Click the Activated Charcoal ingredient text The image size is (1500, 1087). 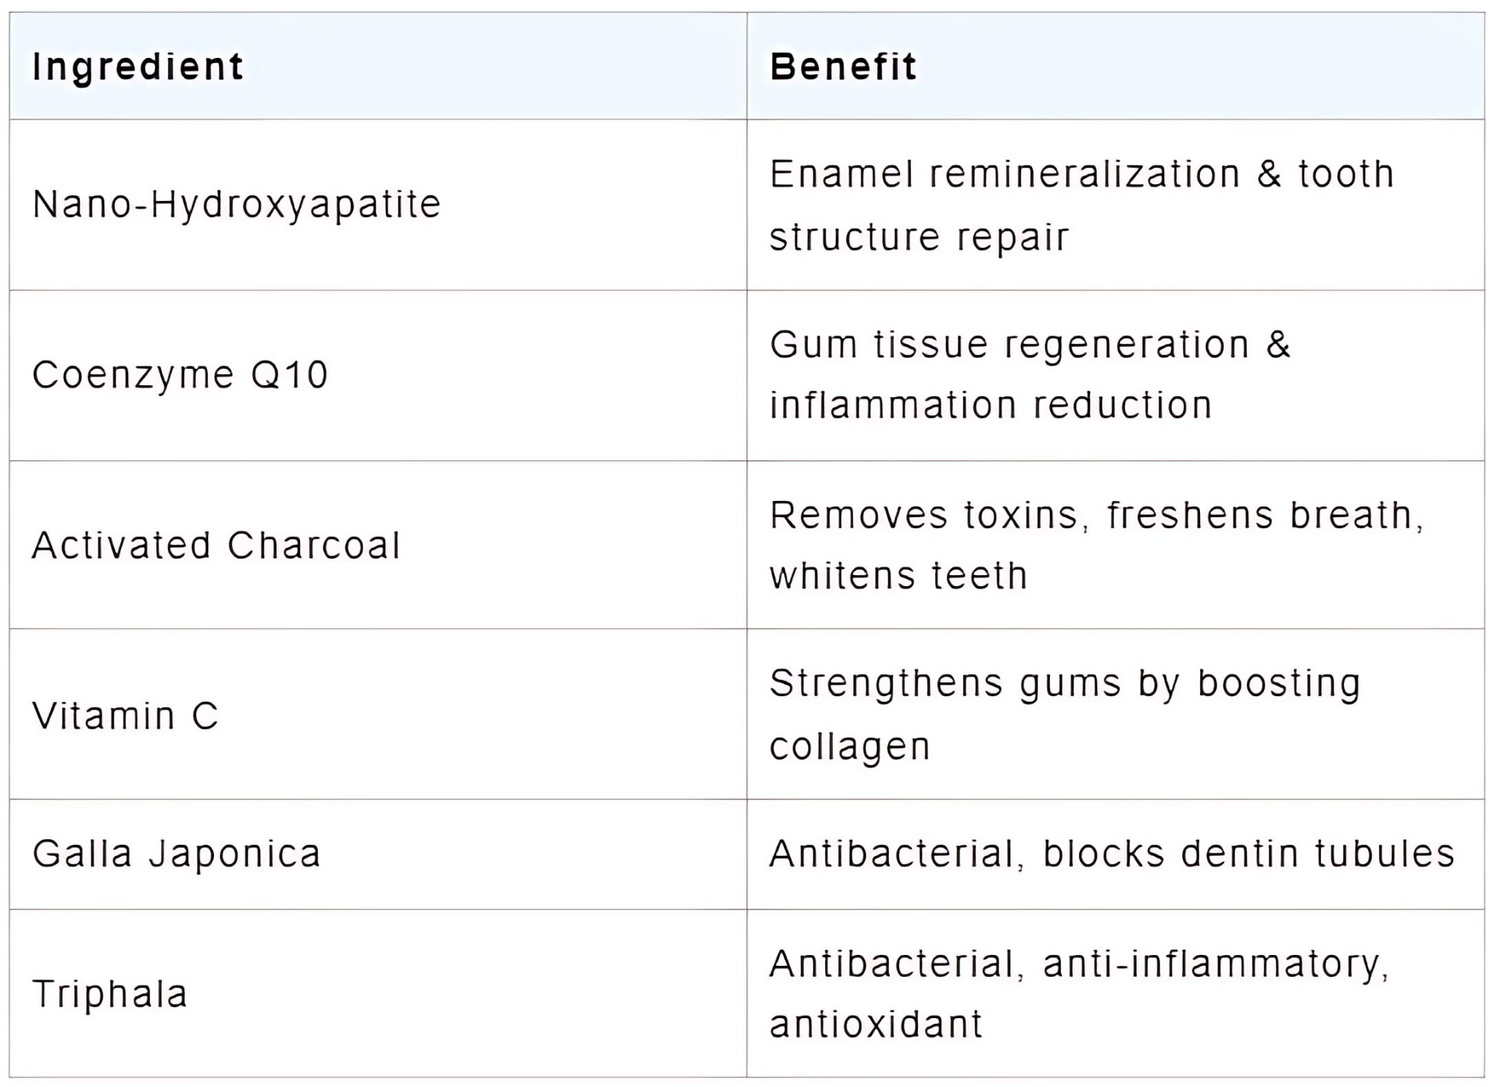216,545
